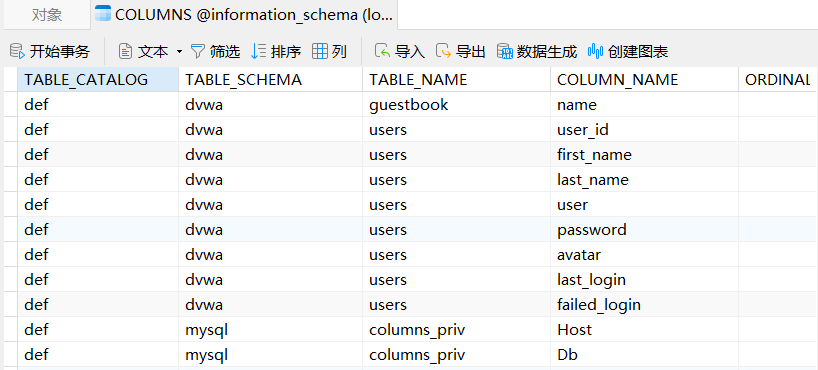The width and height of the screenshot is (818, 370).
Task: Expand the dropdown arrow next to 文本
Action: point(179,52)
